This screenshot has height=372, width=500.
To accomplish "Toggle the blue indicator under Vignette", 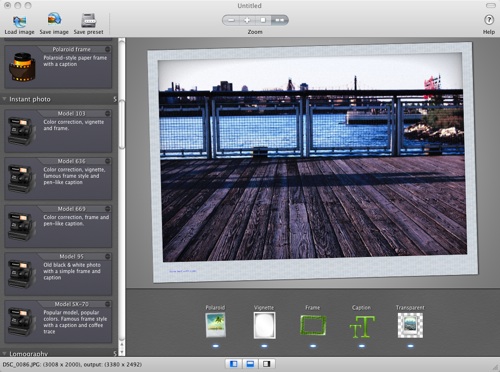I will coord(264,346).
